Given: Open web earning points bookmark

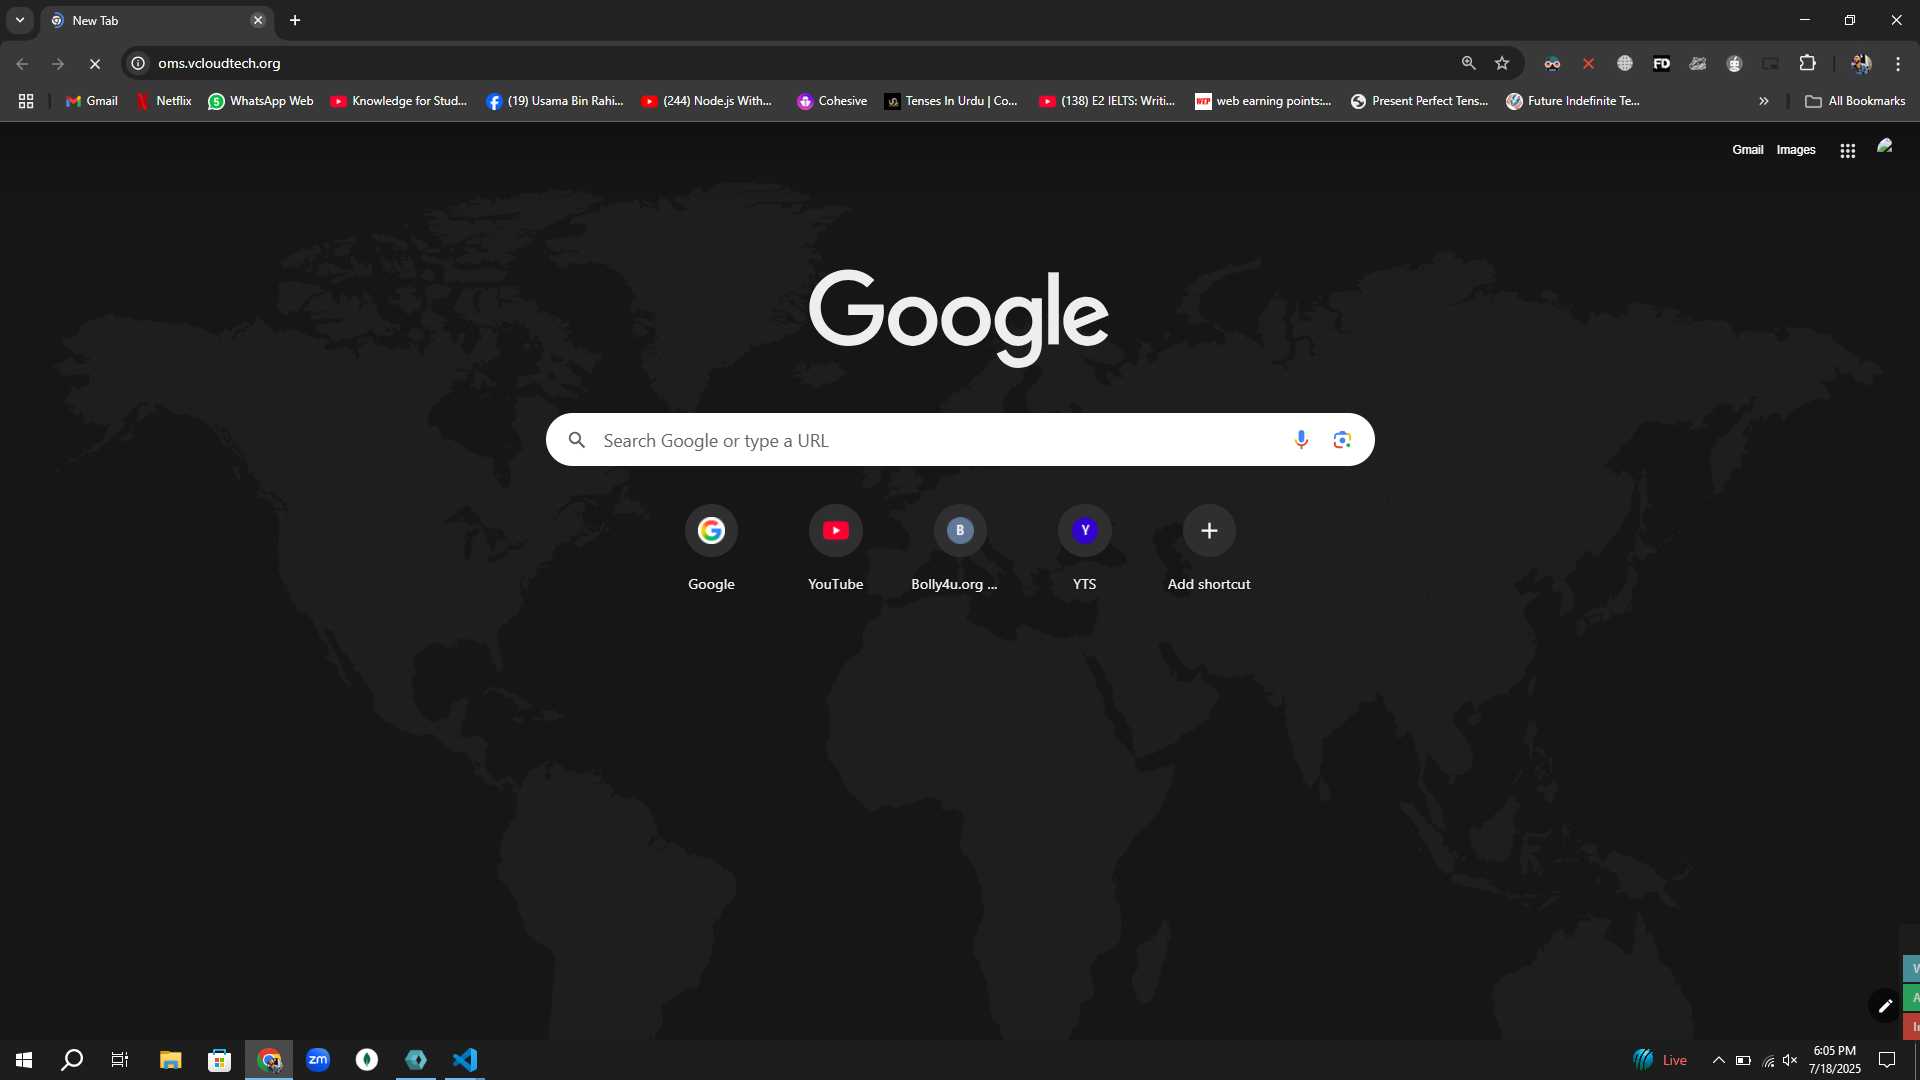Looking at the screenshot, I should pyautogui.click(x=1263, y=101).
